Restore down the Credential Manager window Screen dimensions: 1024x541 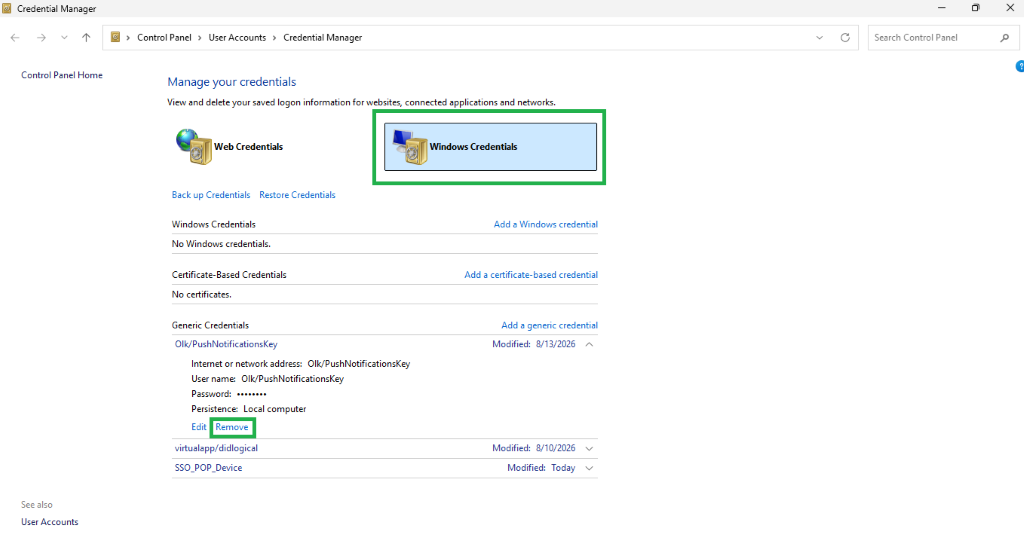tap(976, 8)
